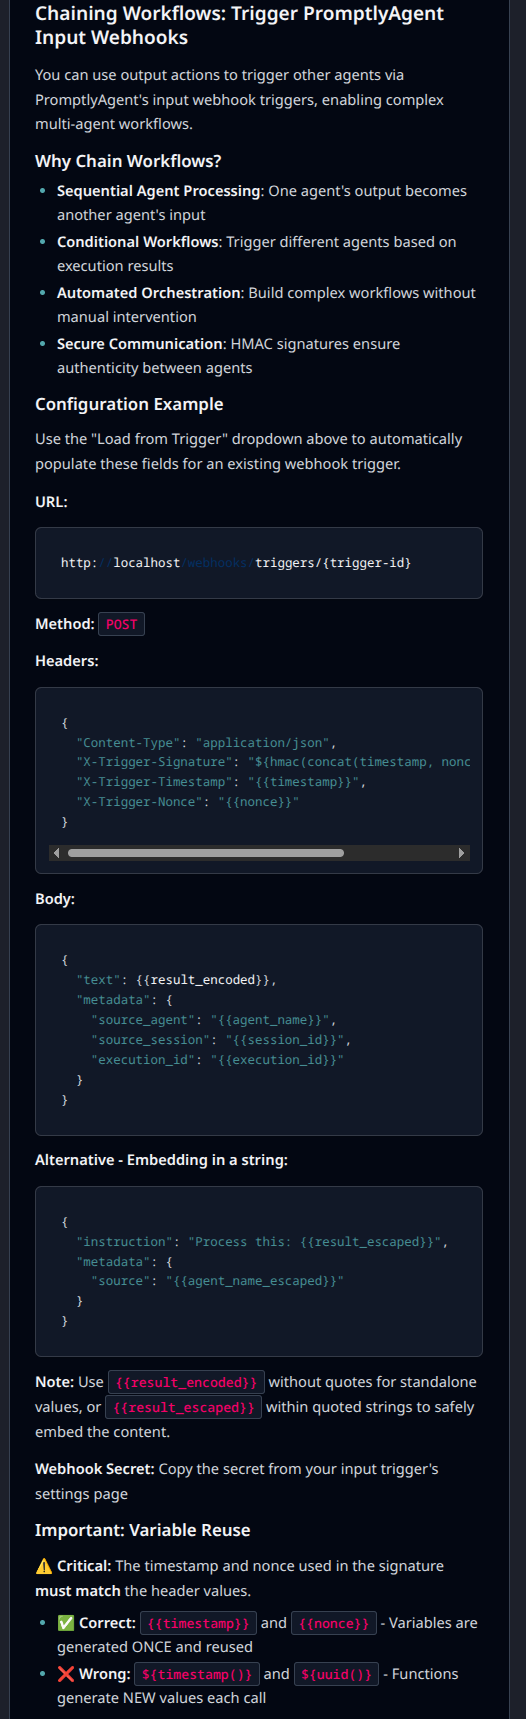Click the "source_session" code line
This screenshot has height=1719, width=526.
point(221,1040)
